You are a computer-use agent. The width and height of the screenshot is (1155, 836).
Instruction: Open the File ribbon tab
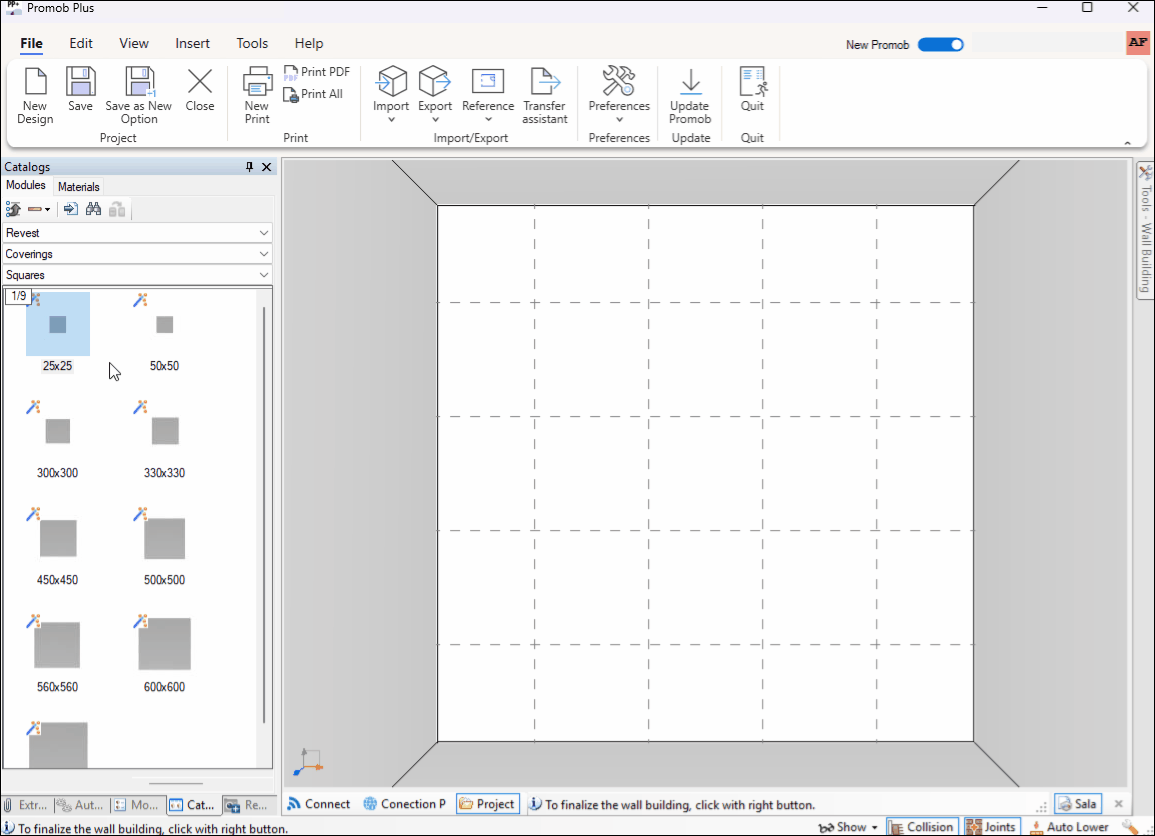click(31, 43)
